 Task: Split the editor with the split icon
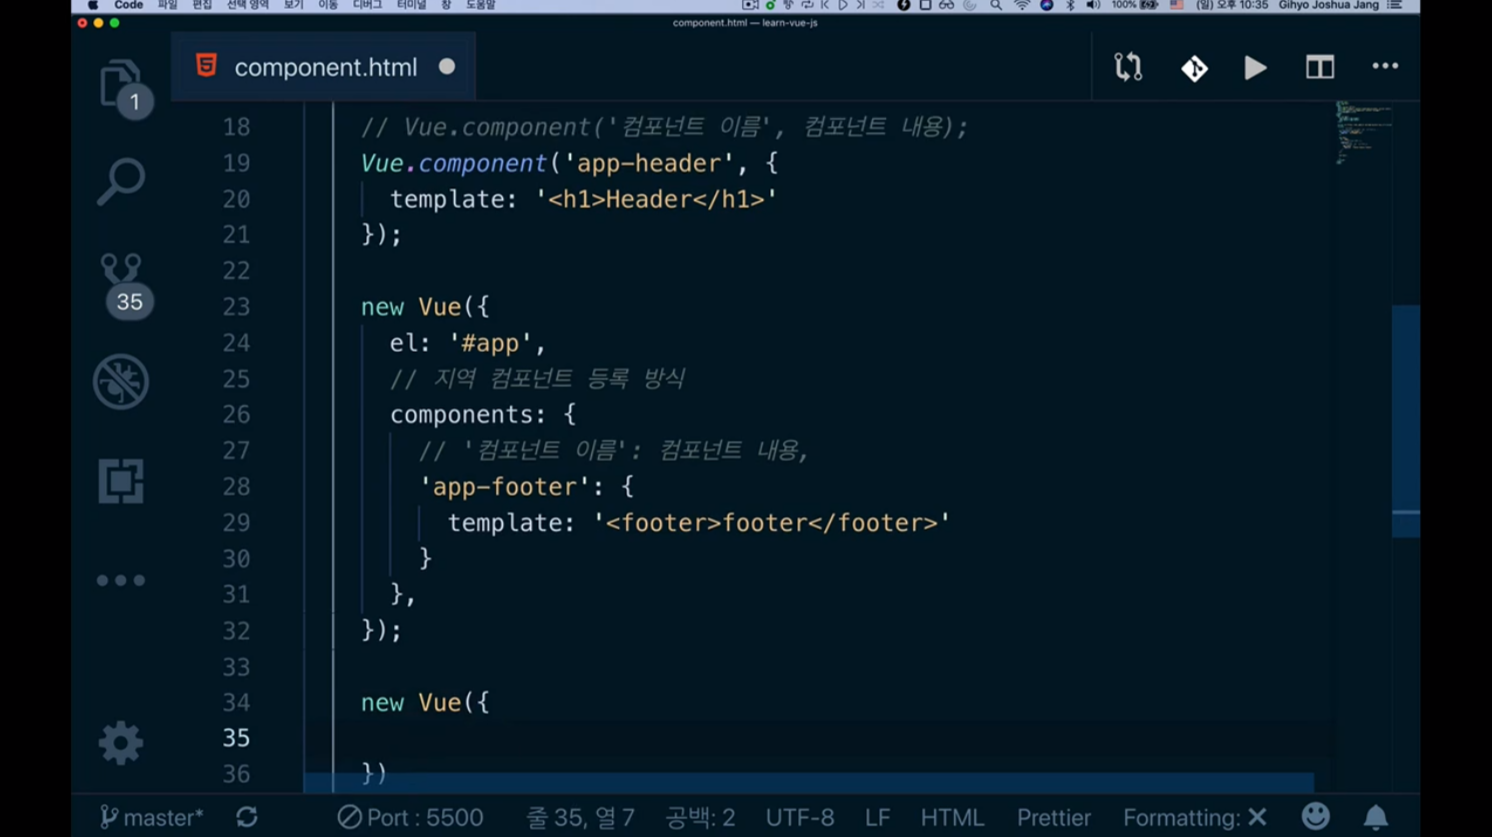1319,67
